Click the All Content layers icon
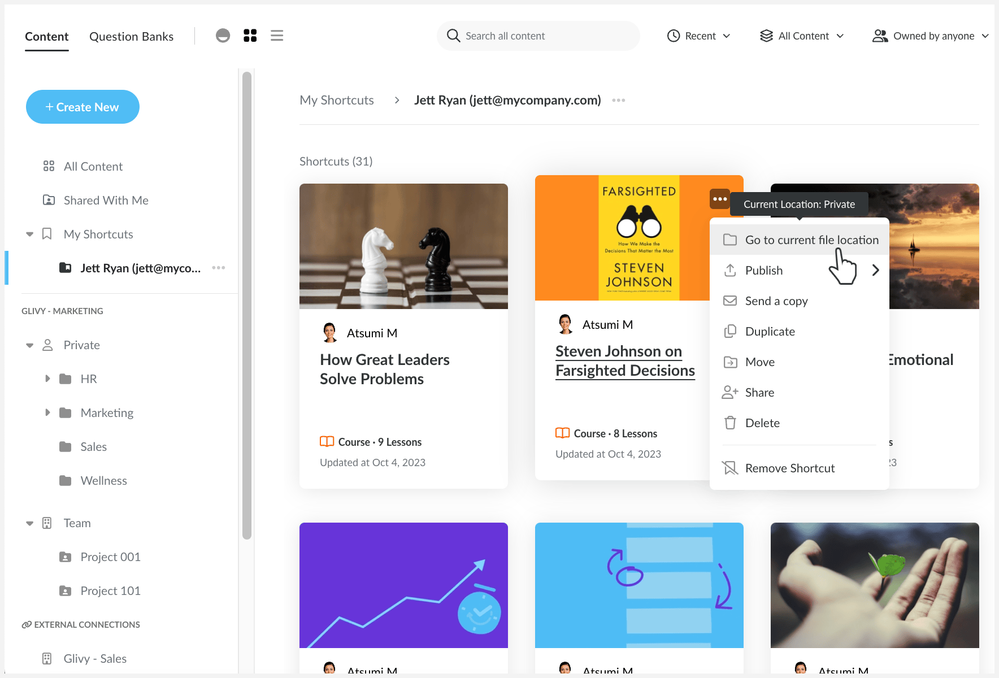This screenshot has width=999, height=678. click(766, 36)
